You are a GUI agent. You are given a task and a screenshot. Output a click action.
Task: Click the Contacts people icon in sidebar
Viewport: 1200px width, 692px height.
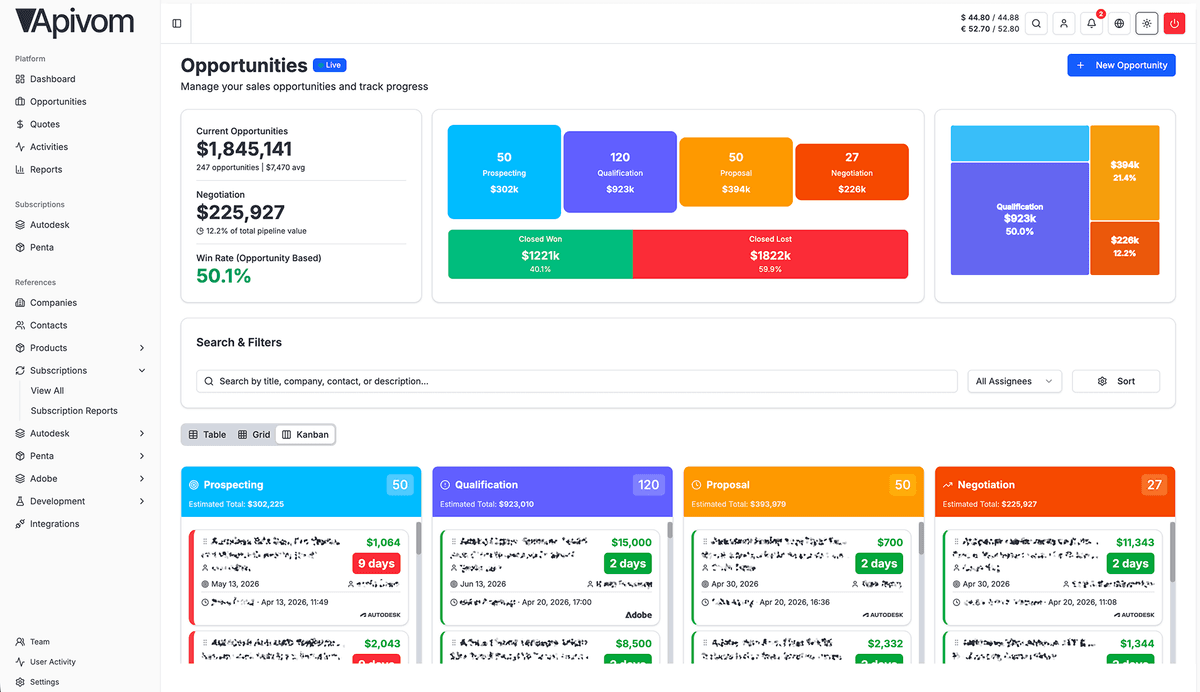[x=20, y=325]
